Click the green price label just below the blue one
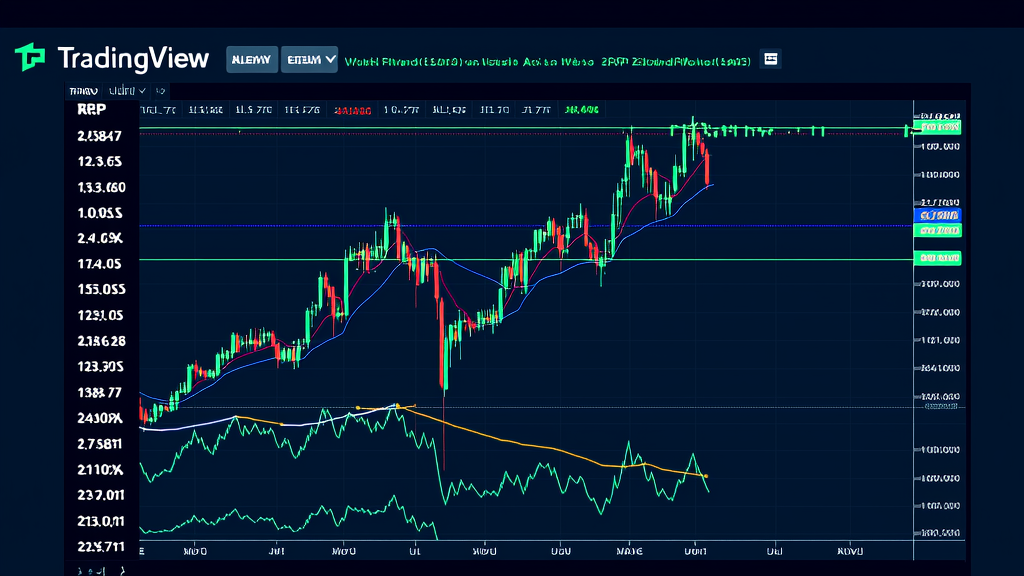 (x=938, y=230)
